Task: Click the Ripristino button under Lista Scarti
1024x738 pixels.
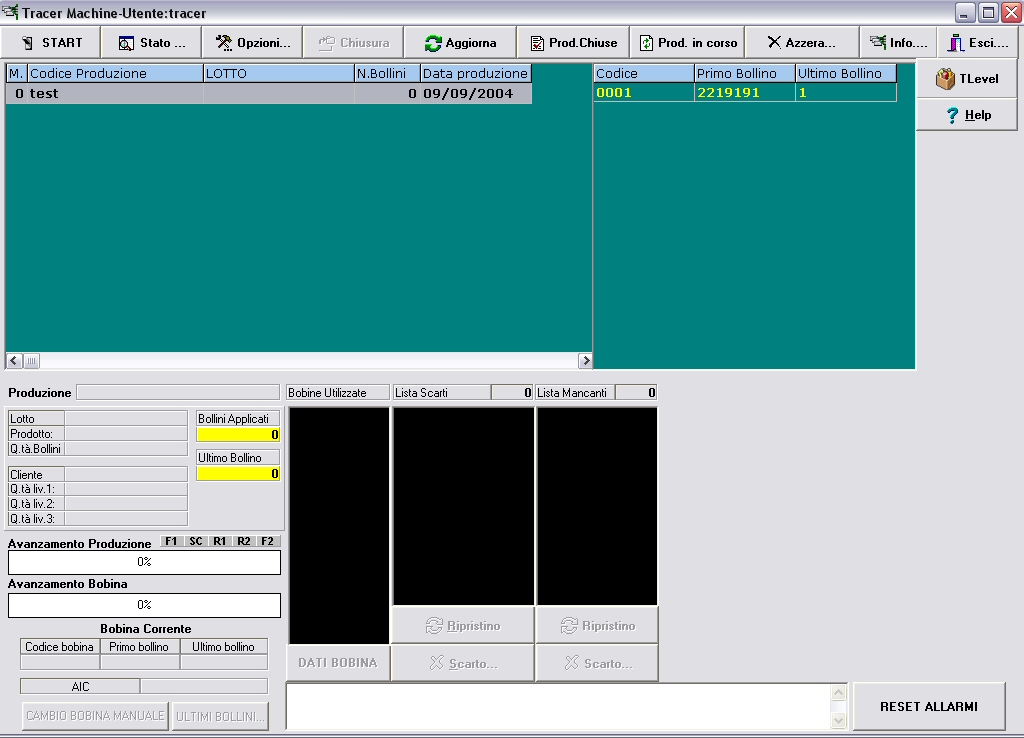Action: 463,626
